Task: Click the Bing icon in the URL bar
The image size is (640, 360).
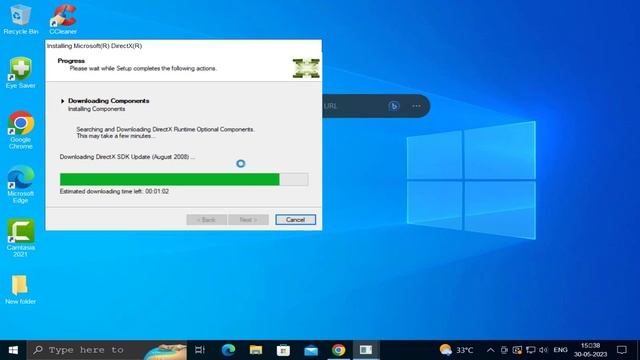Action: pyautogui.click(x=394, y=106)
